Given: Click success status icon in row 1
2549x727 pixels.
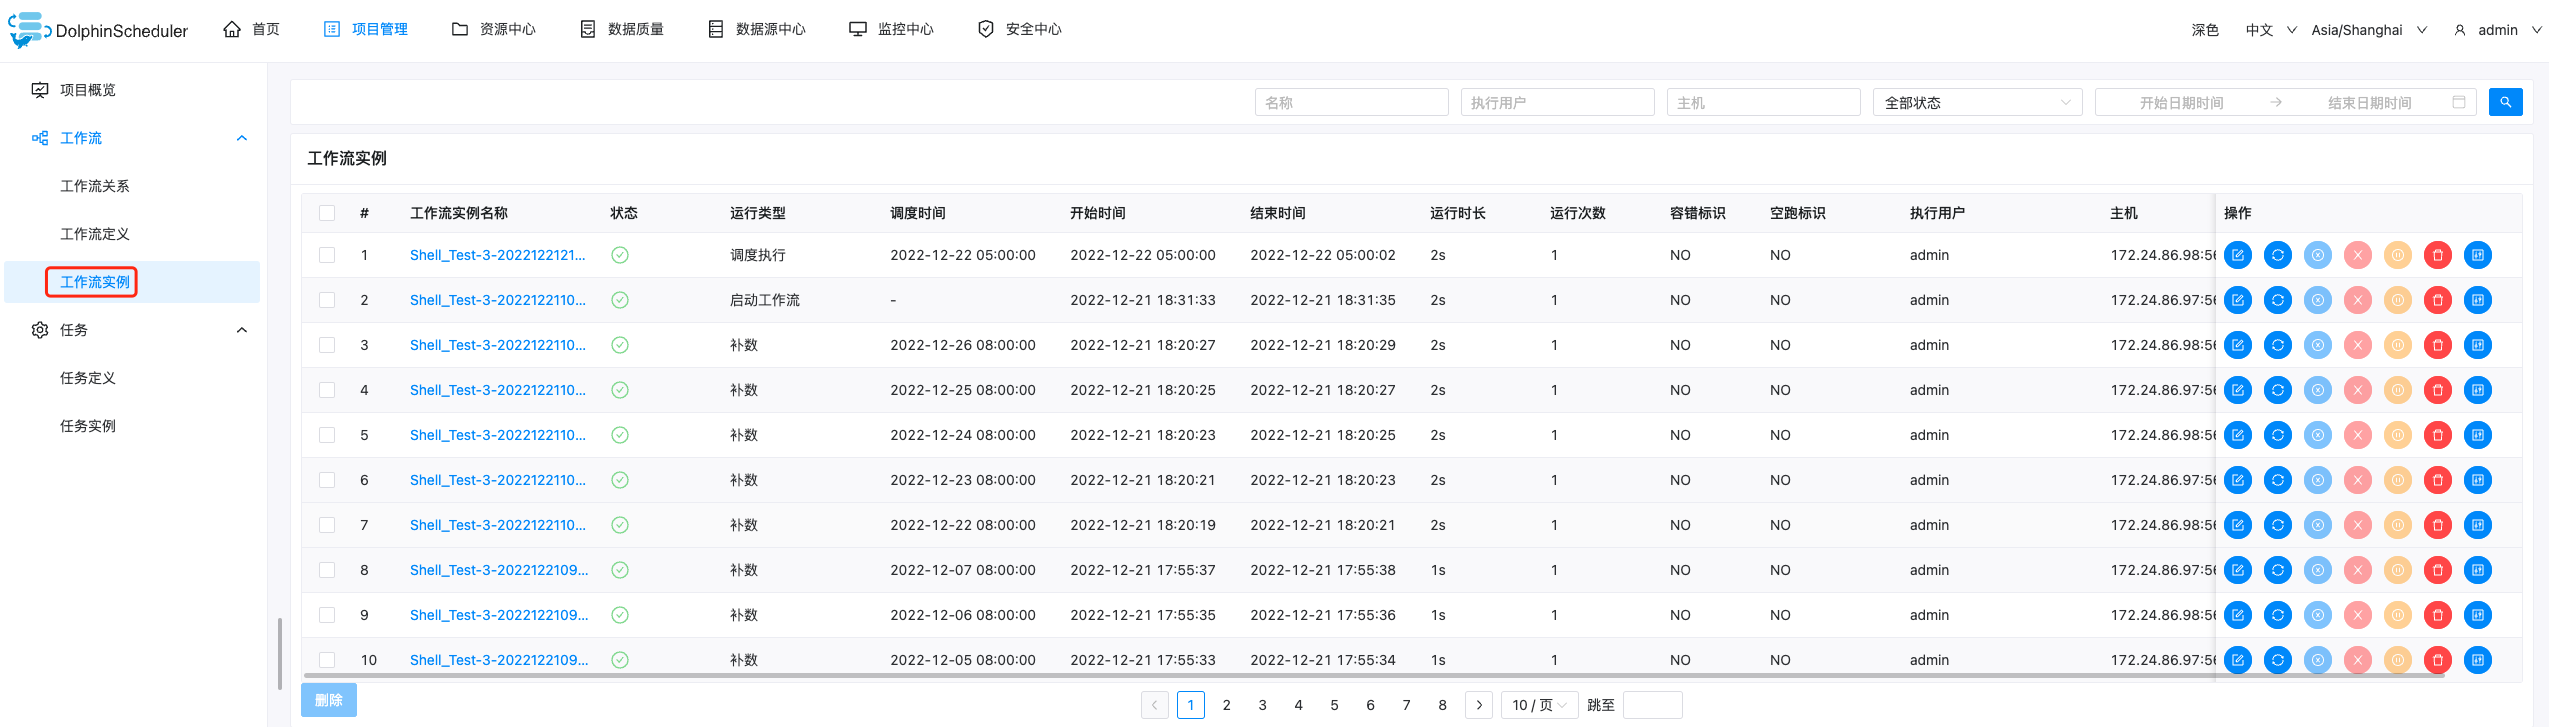Looking at the screenshot, I should point(620,255).
